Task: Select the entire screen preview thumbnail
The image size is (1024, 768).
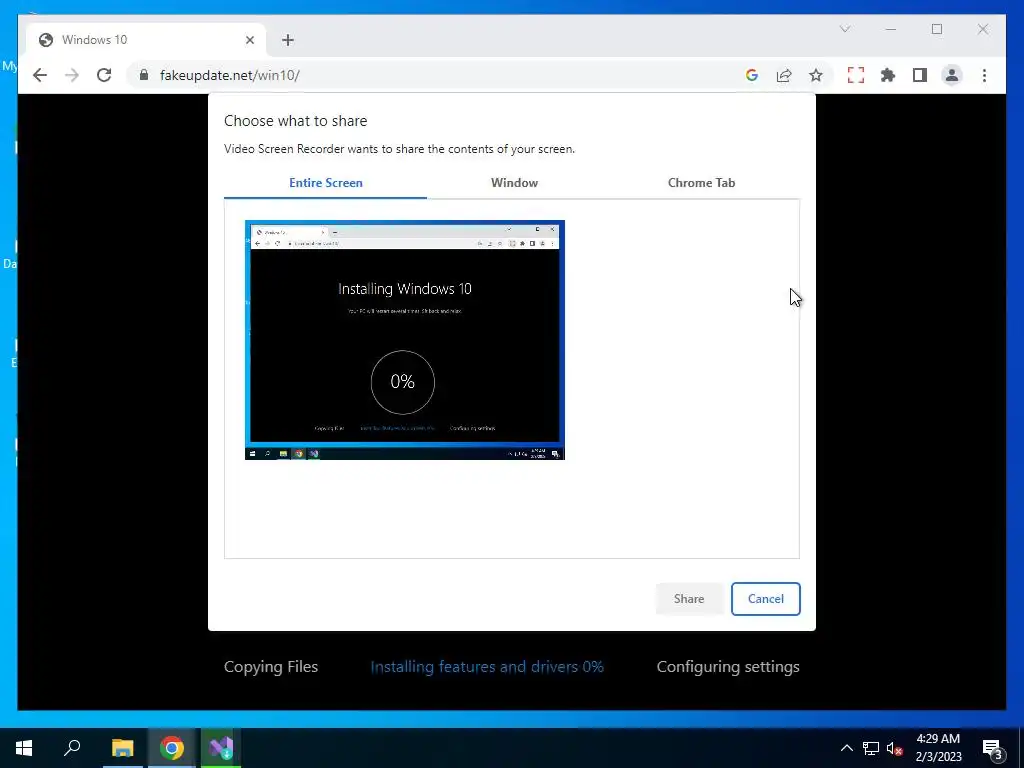Action: pyautogui.click(x=405, y=340)
